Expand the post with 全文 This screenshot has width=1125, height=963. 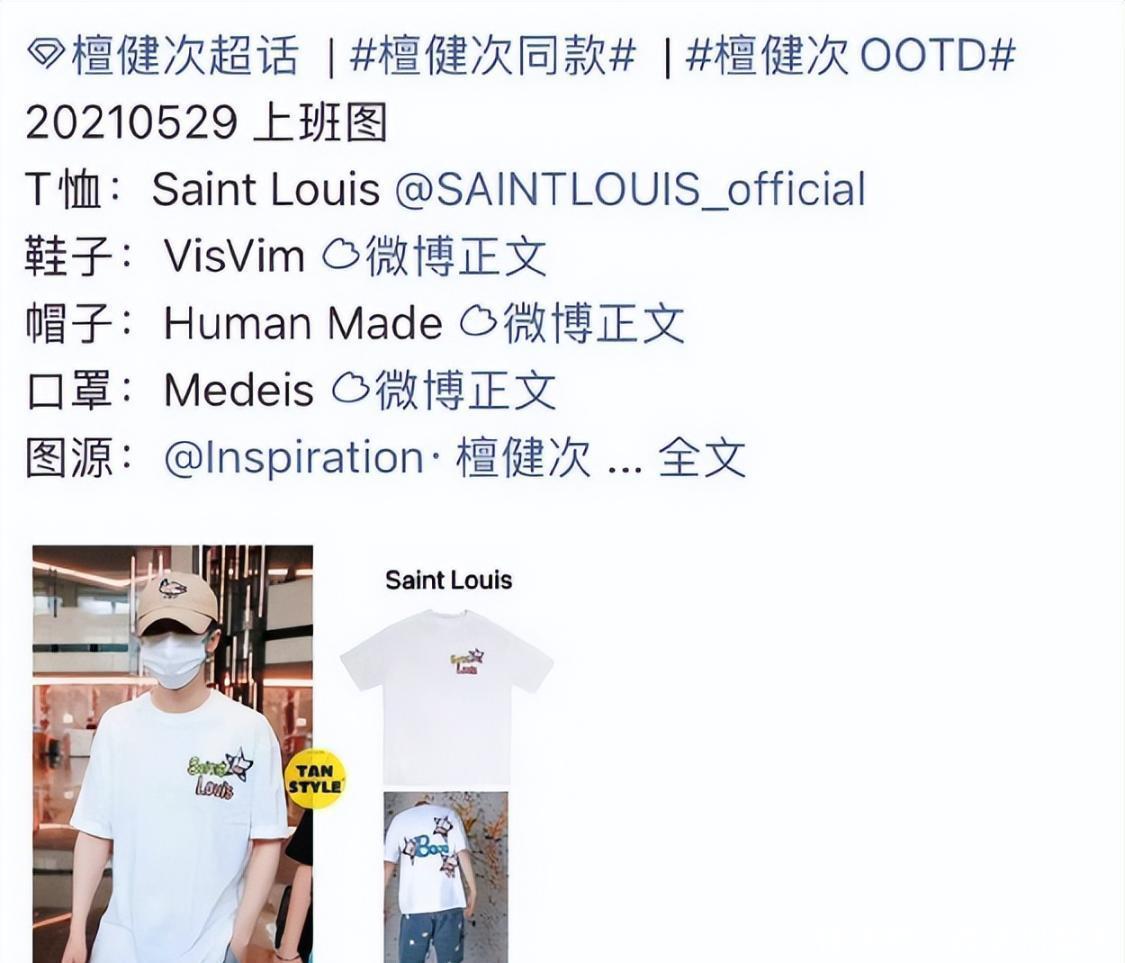point(702,458)
